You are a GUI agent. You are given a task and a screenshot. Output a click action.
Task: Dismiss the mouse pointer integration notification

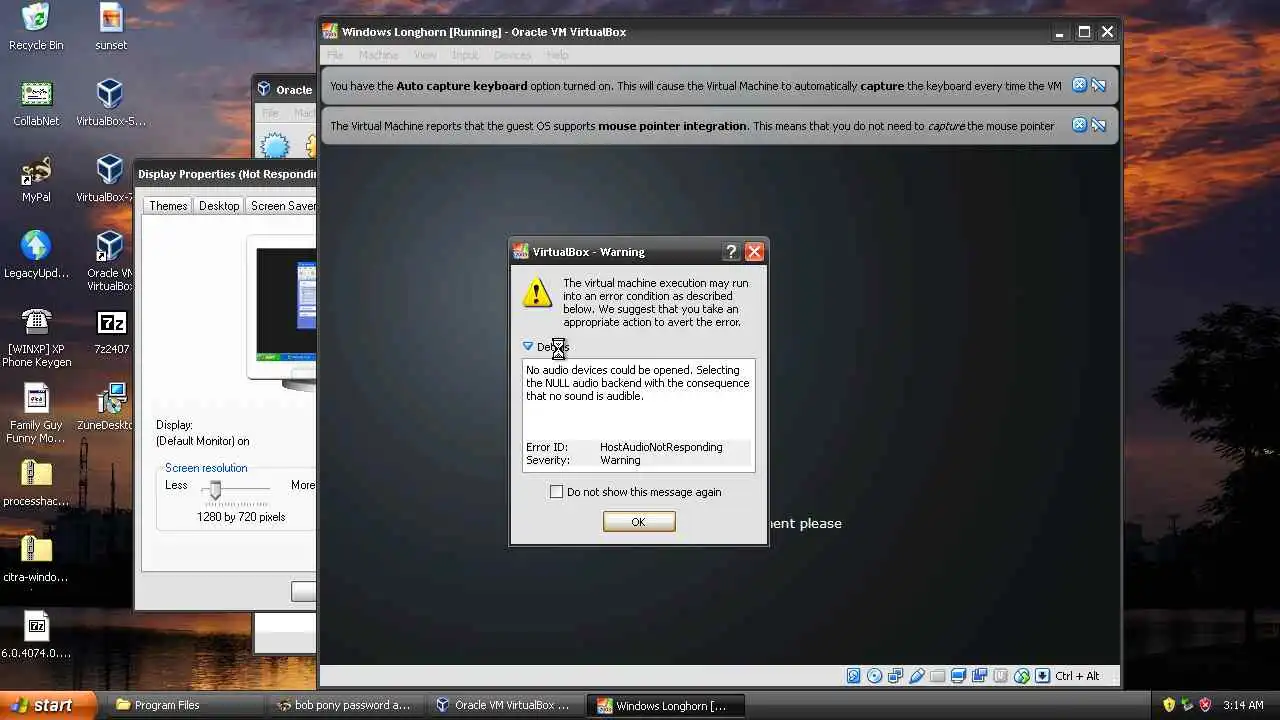pyautogui.click(x=1079, y=125)
